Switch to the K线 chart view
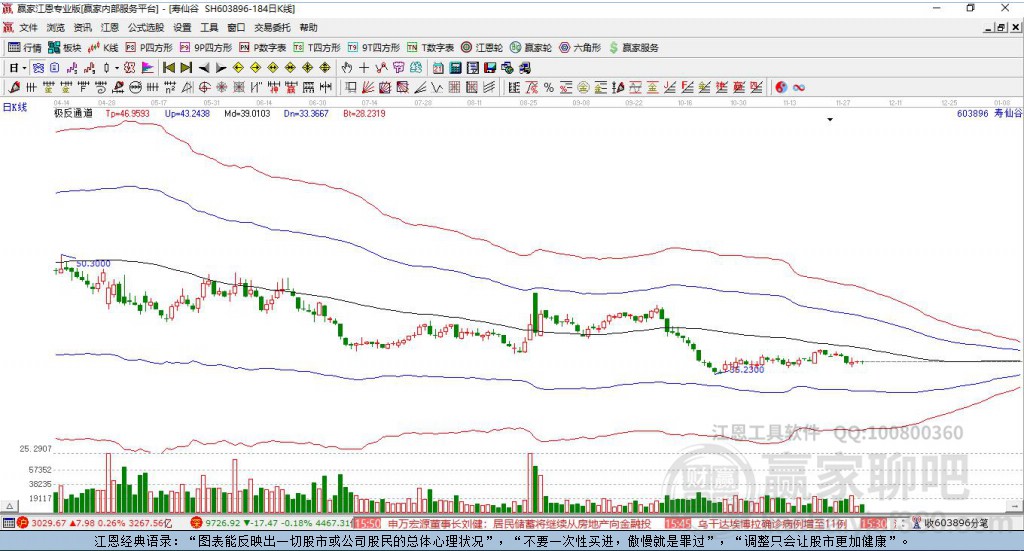 point(103,48)
